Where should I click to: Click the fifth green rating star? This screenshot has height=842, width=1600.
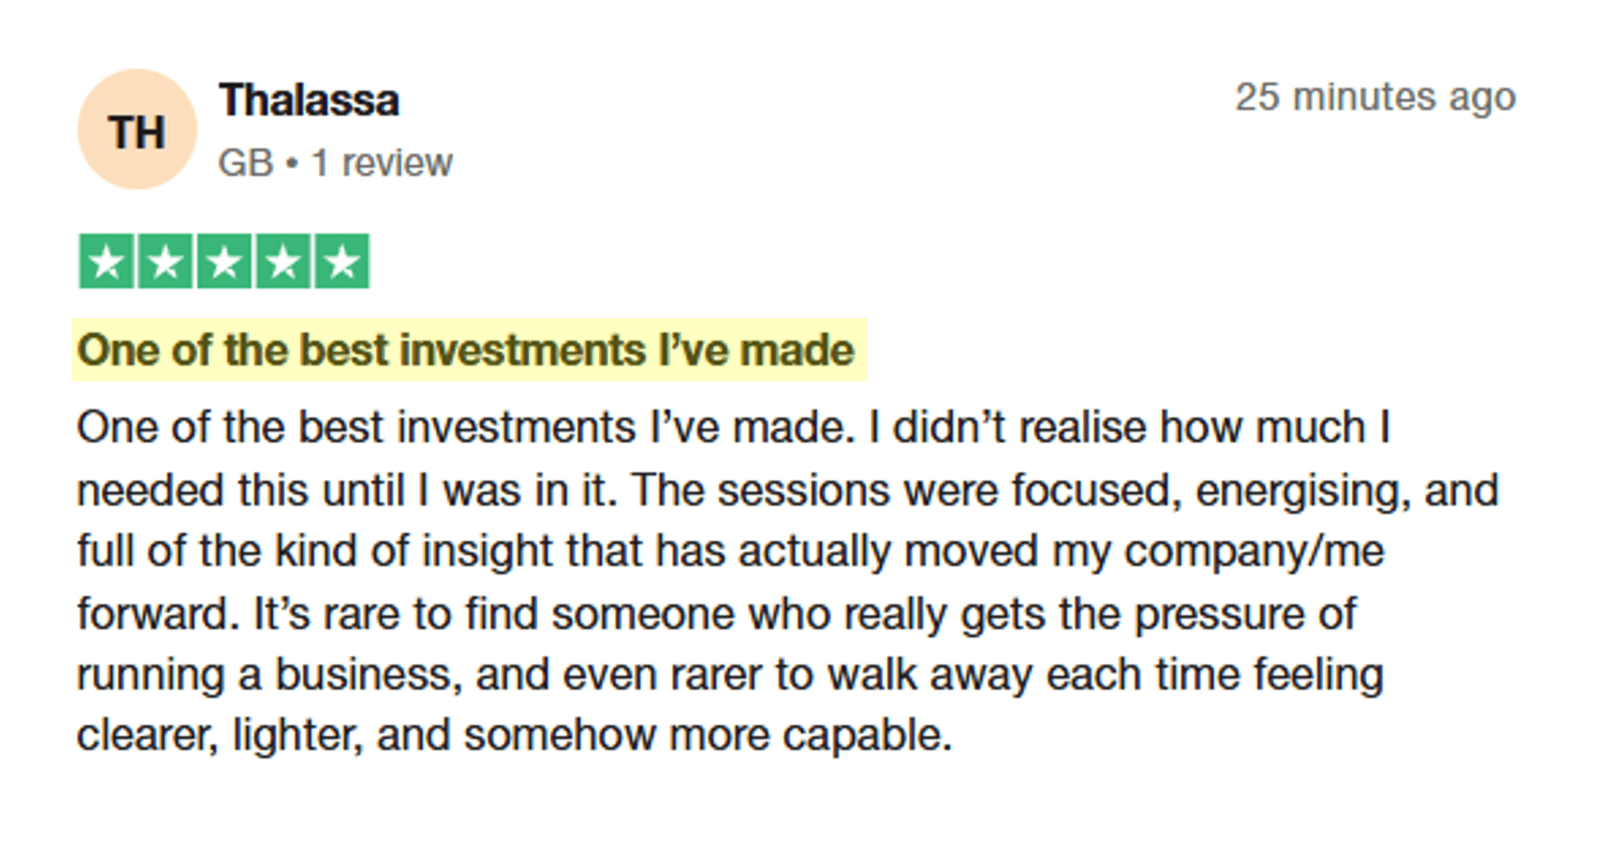342,262
